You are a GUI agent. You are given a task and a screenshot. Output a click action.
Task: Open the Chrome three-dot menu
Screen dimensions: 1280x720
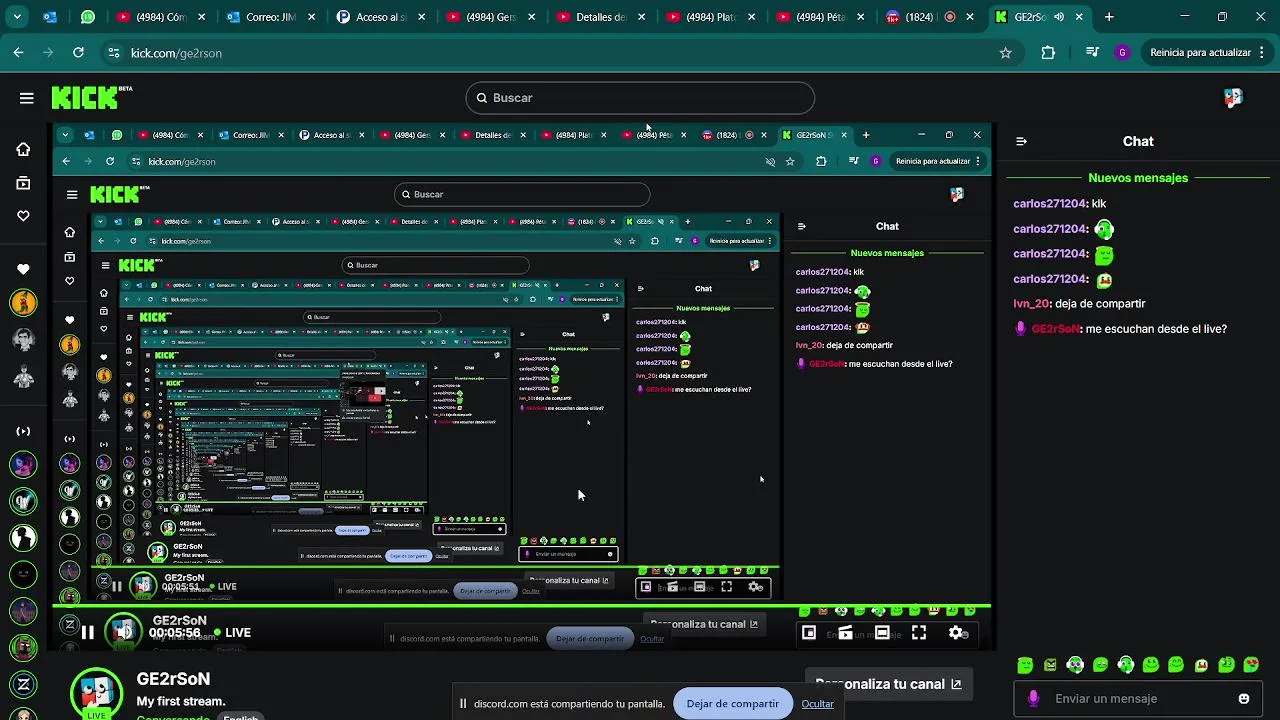[x=1261, y=53]
